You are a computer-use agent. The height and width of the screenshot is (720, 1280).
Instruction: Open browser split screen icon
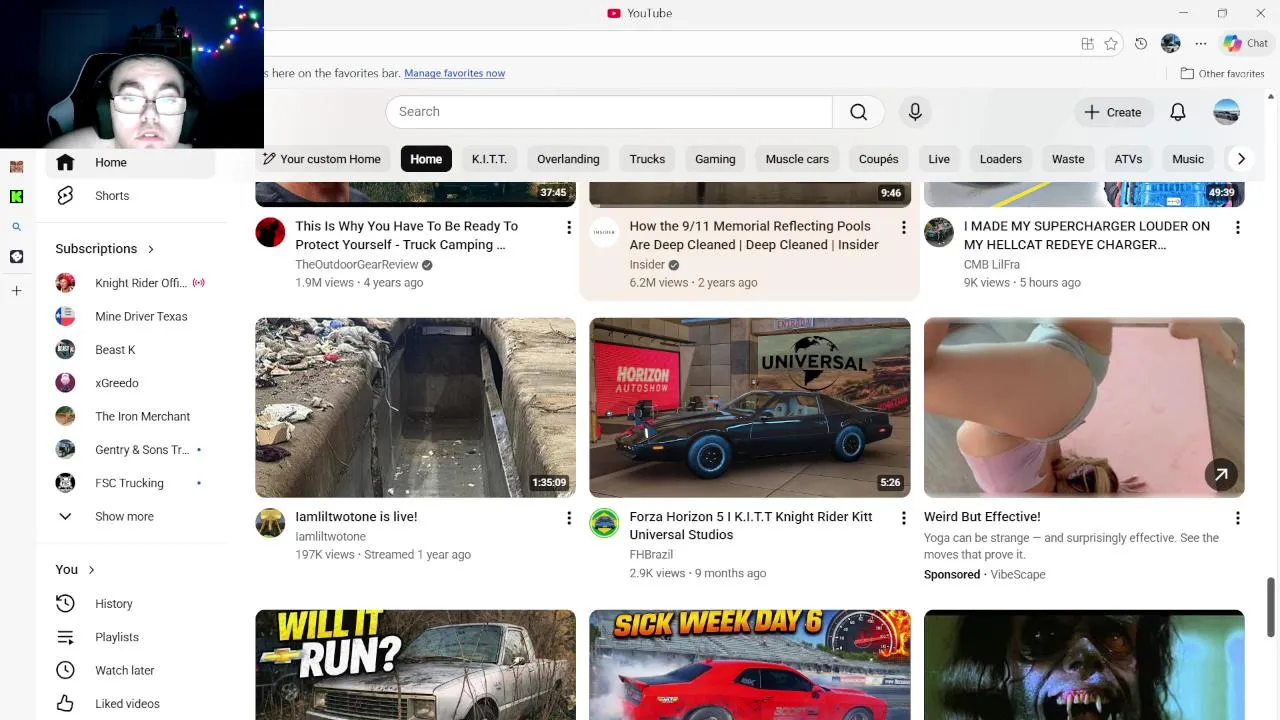coord(1087,44)
